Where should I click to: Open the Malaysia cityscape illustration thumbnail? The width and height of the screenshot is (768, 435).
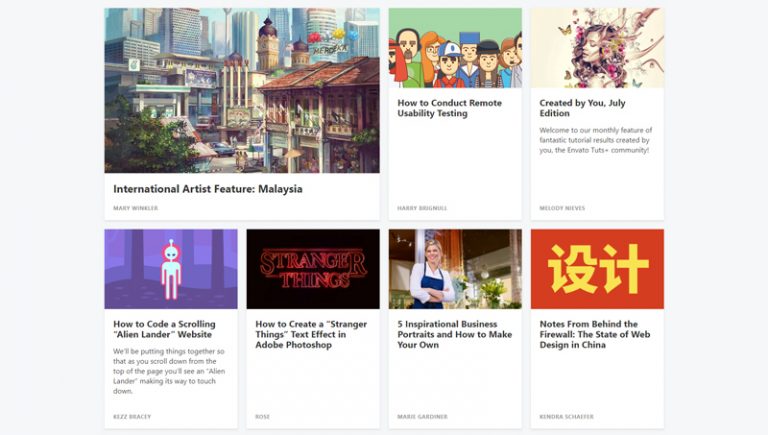[x=242, y=90]
